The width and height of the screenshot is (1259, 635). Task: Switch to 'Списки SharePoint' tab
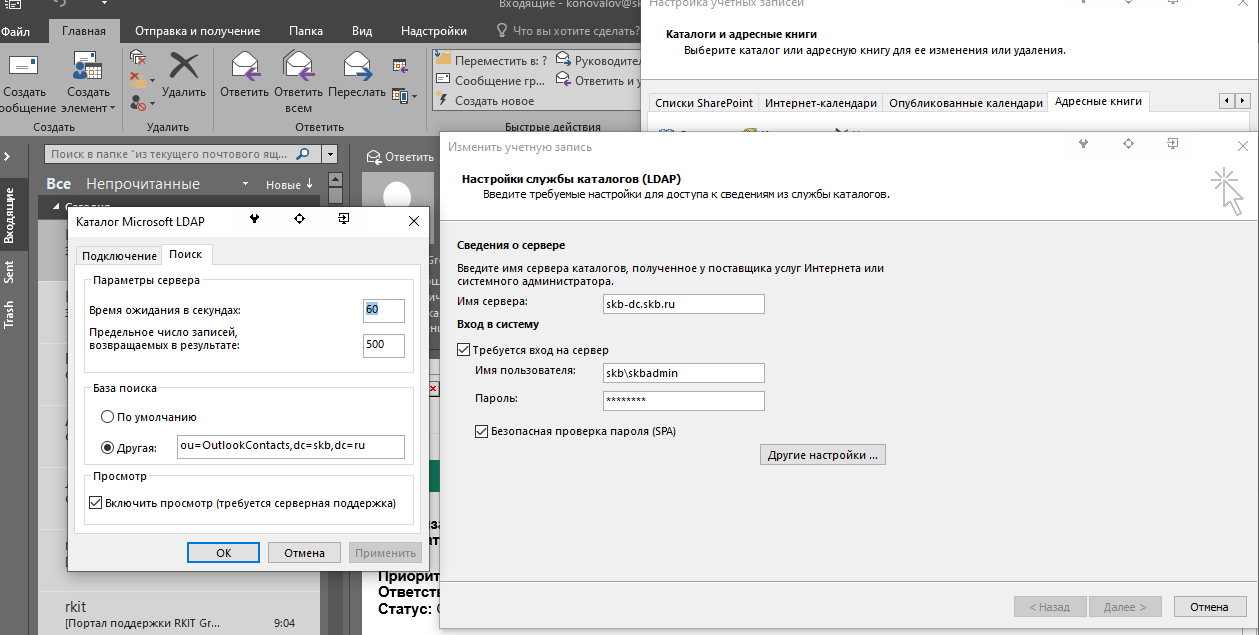point(703,103)
